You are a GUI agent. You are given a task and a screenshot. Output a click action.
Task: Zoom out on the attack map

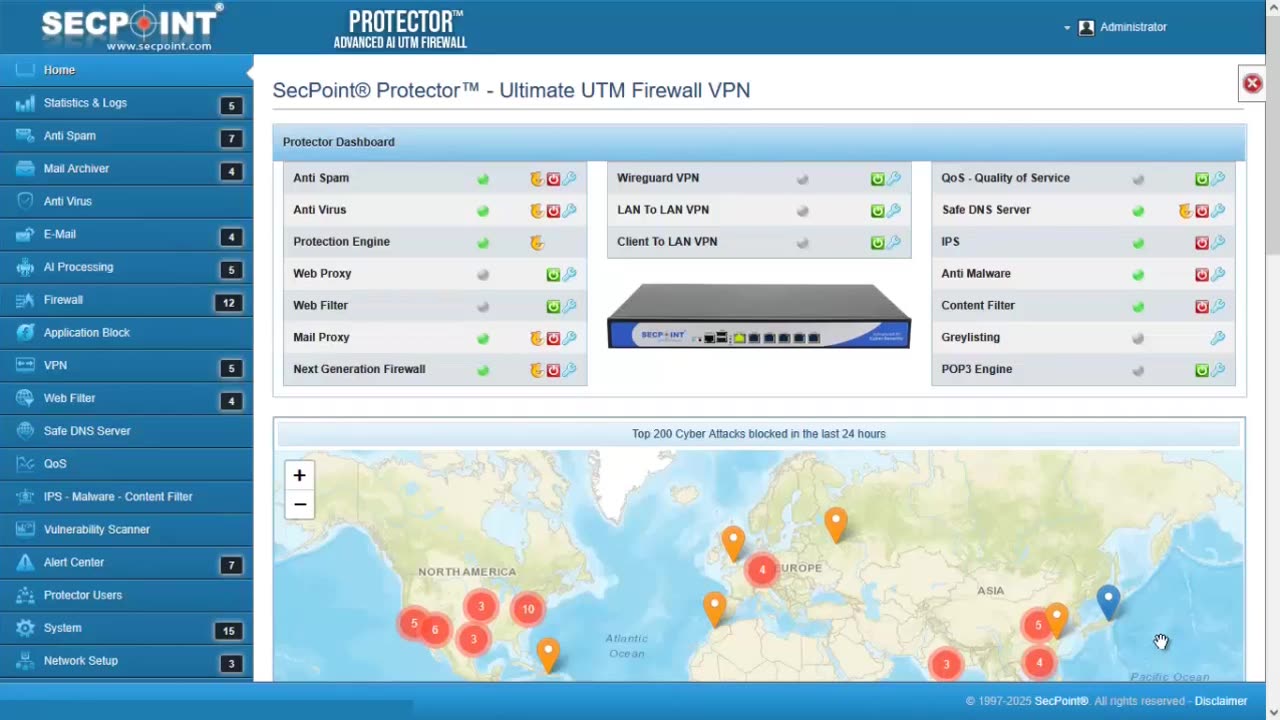tap(299, 505)
